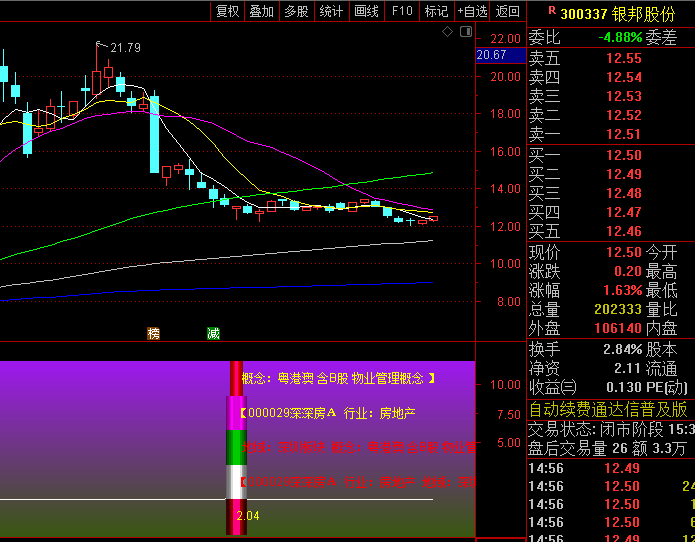
Task: Select stock title 300337 银邦股份
Action: click(x=618, y=14)
